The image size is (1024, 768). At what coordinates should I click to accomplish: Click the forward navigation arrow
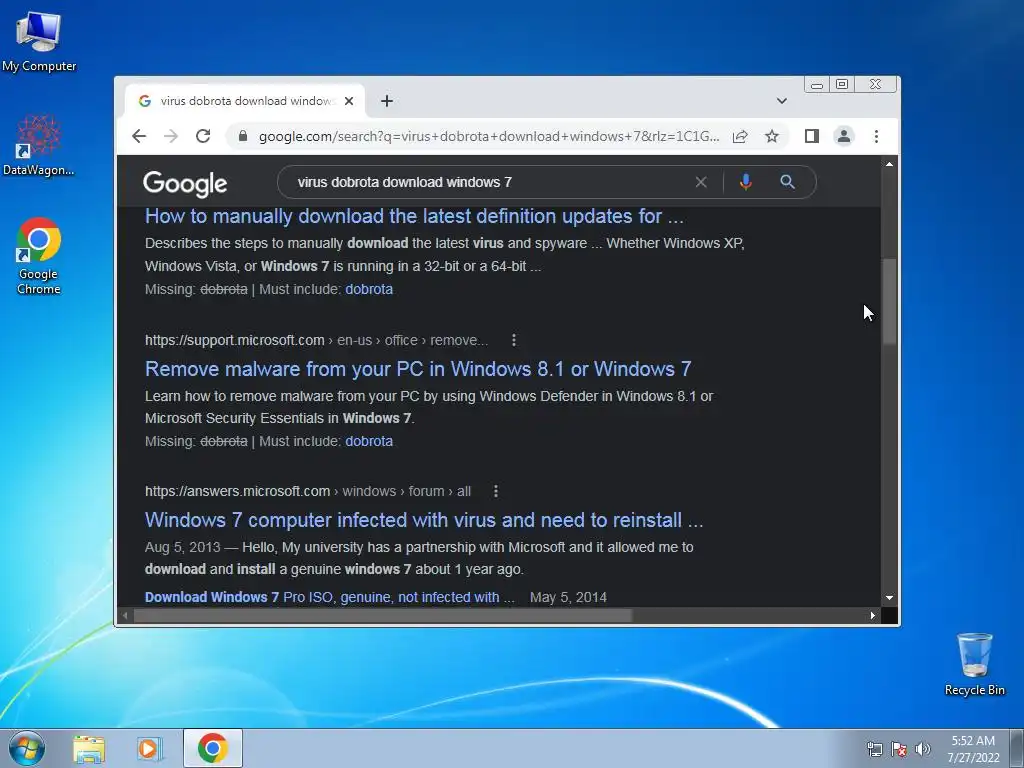click(171, 136)
